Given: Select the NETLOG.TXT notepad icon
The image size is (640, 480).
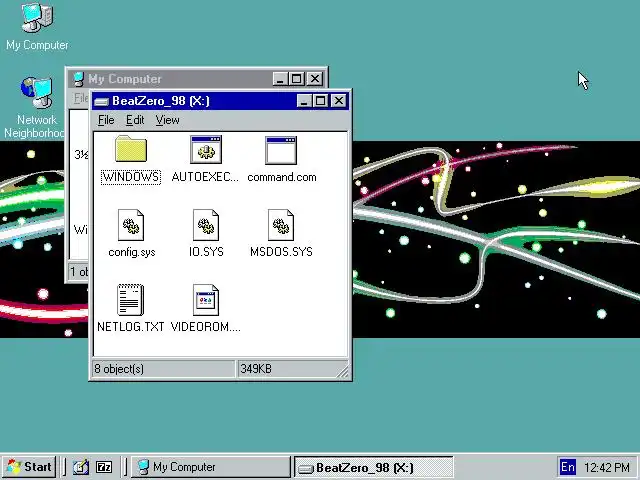Looking at the screenshot, I should 131,300.
